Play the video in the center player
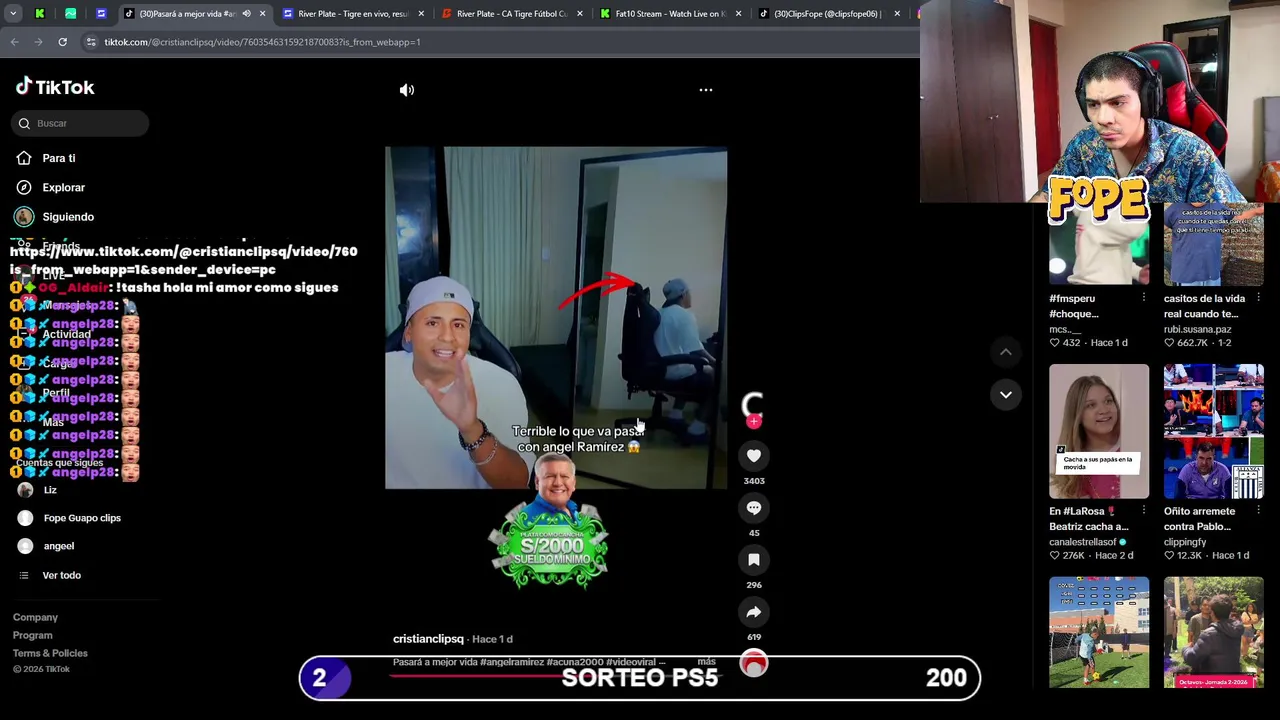1280x720 pixels. [556, 318]
